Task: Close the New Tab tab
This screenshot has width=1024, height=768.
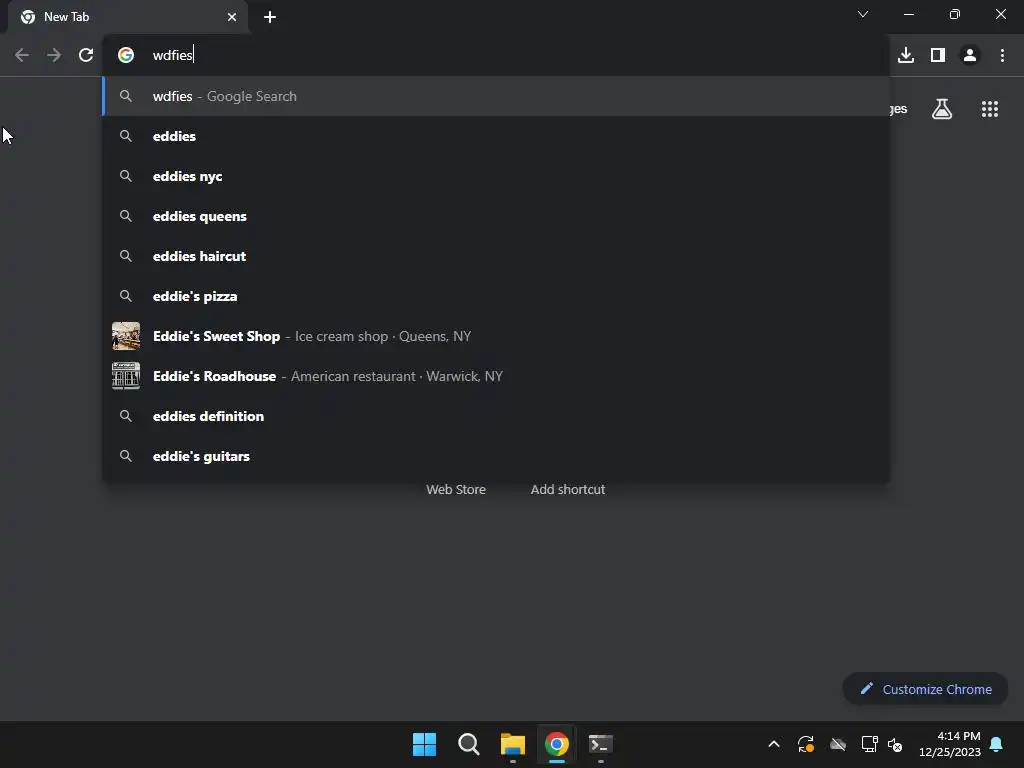Action: point(232,17)
